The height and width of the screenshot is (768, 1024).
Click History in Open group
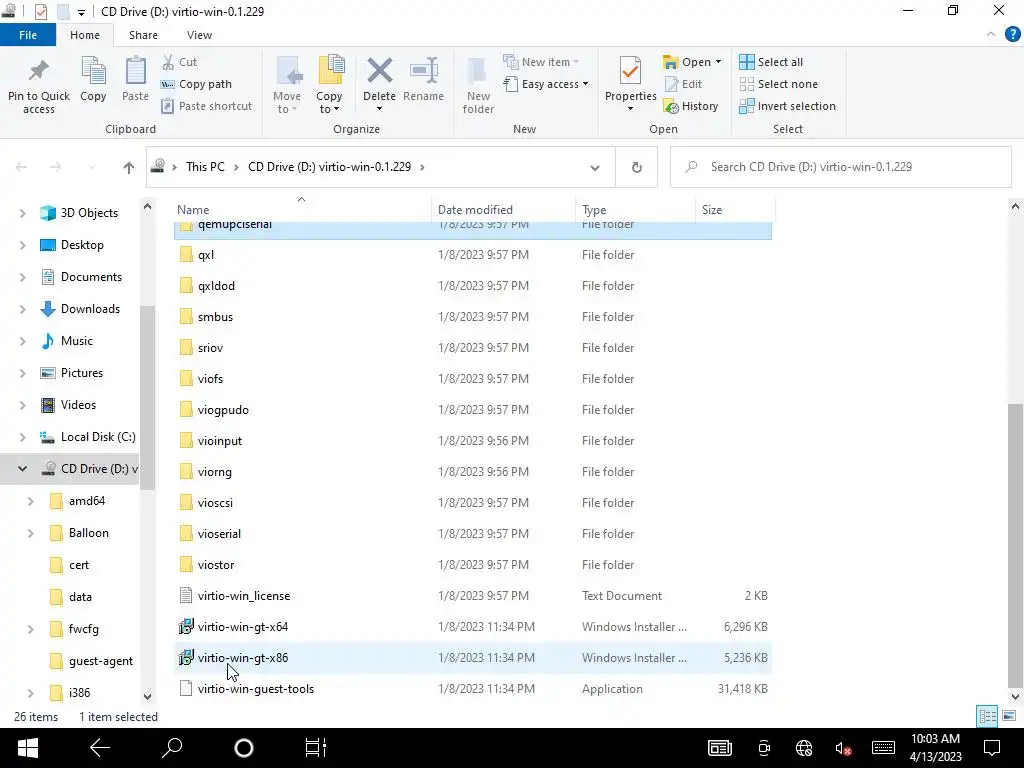point(691,106)
